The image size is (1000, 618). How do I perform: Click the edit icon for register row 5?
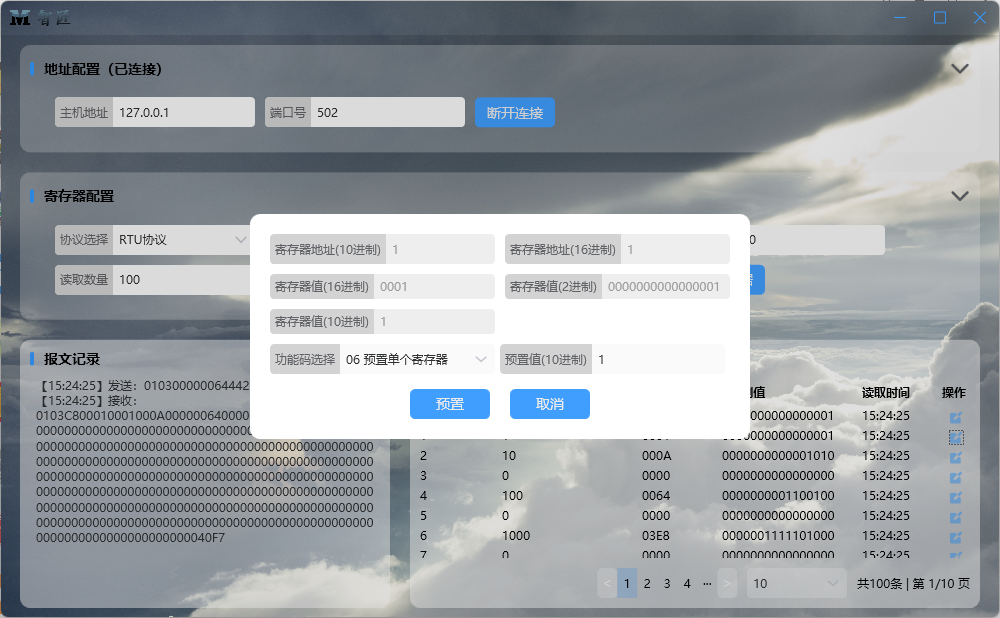tap(954, 517)
